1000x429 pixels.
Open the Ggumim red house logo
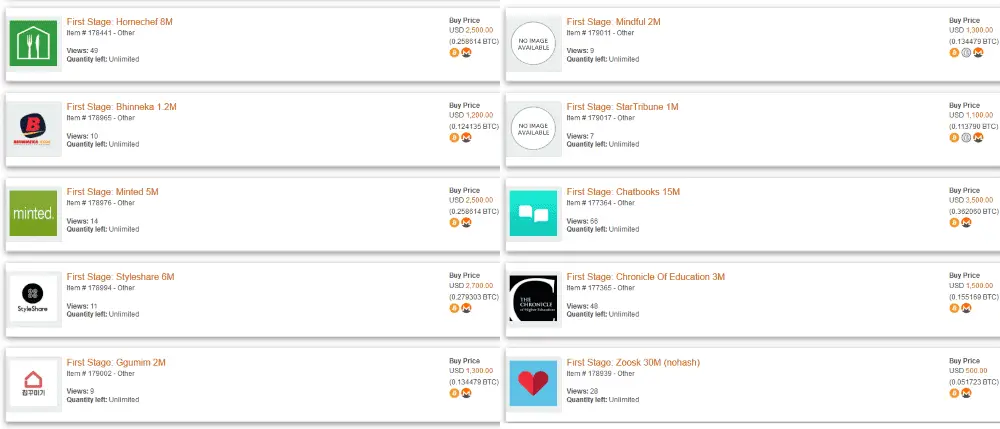tap(33, 384)
